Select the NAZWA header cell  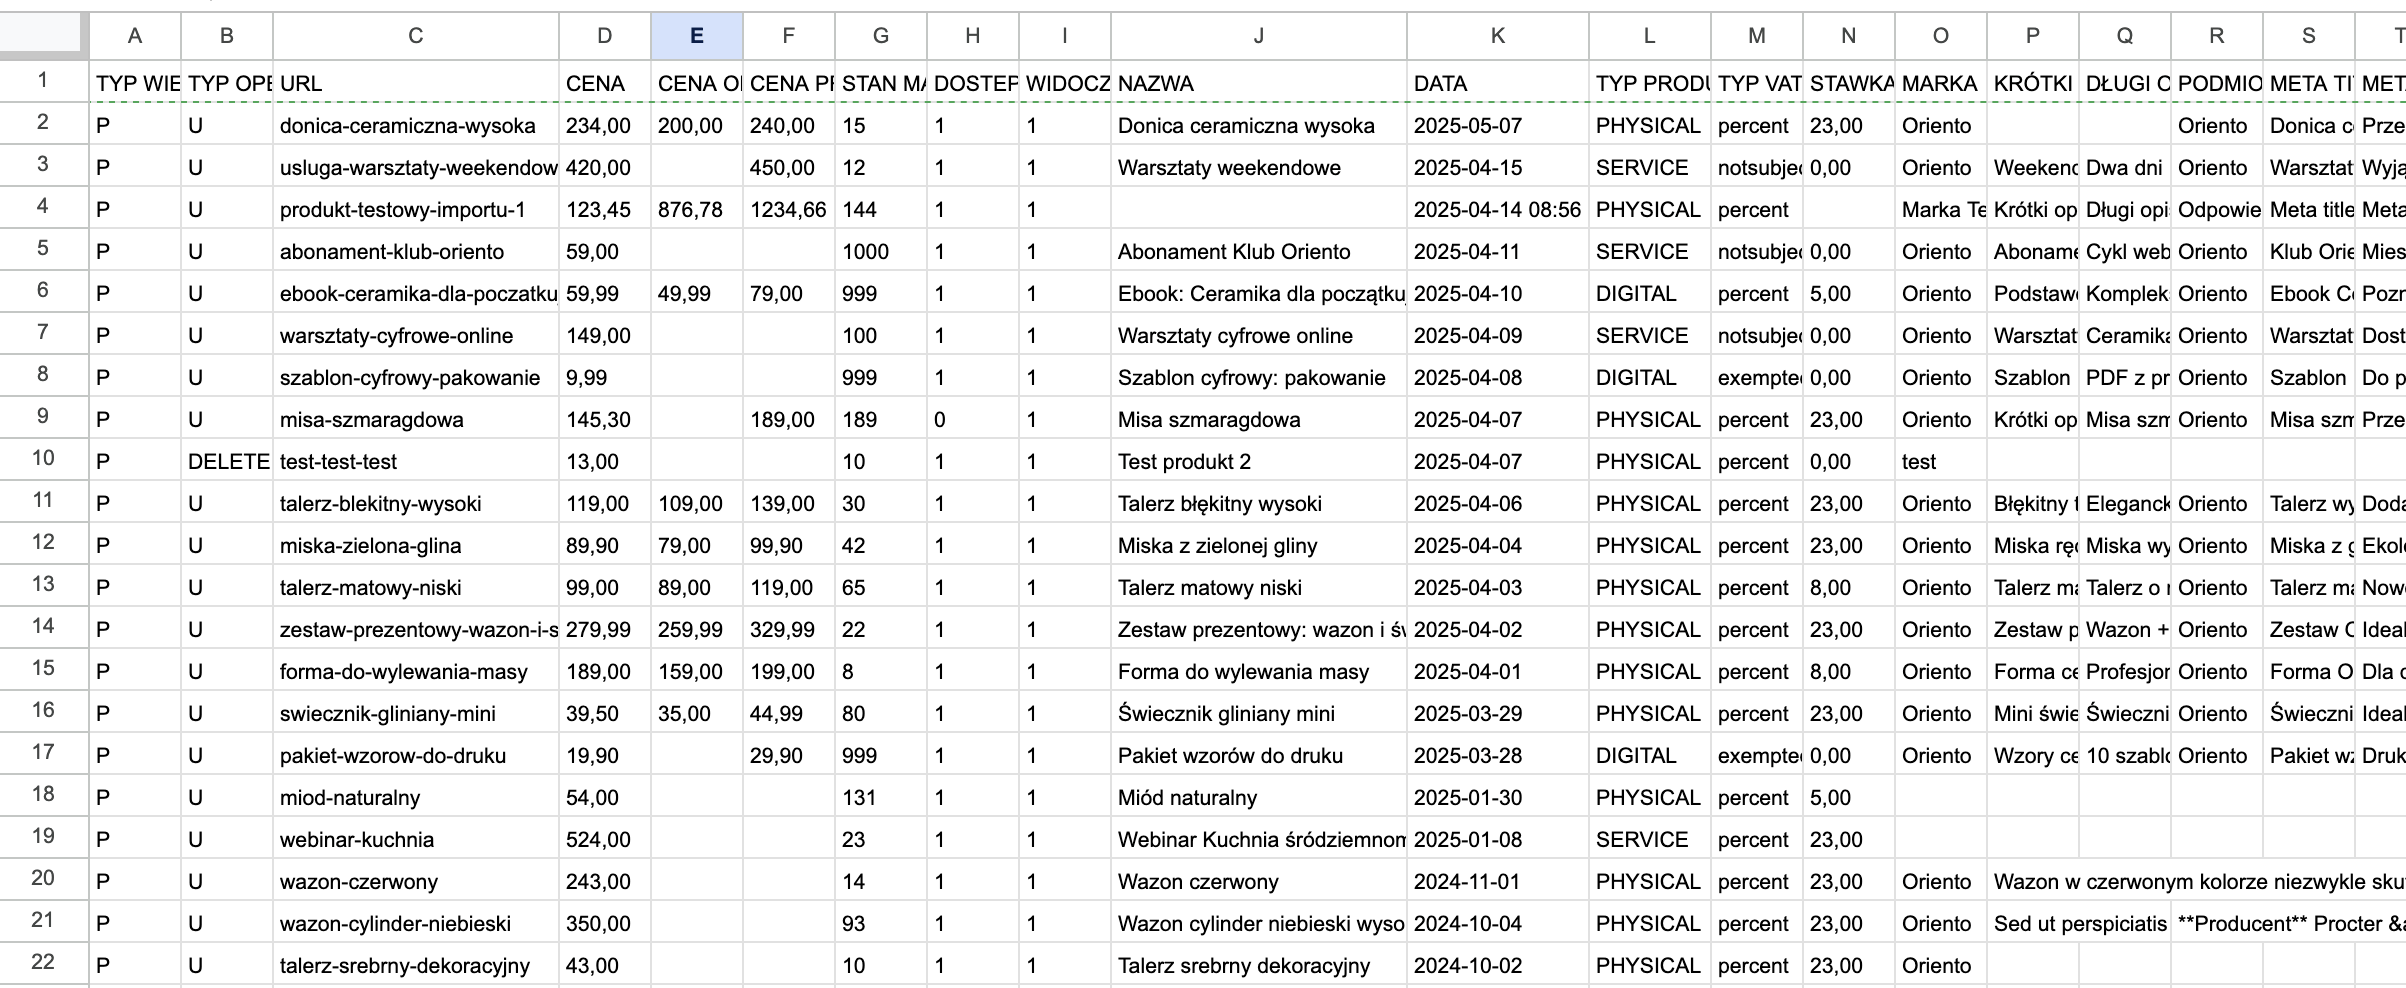[1258, 84]
